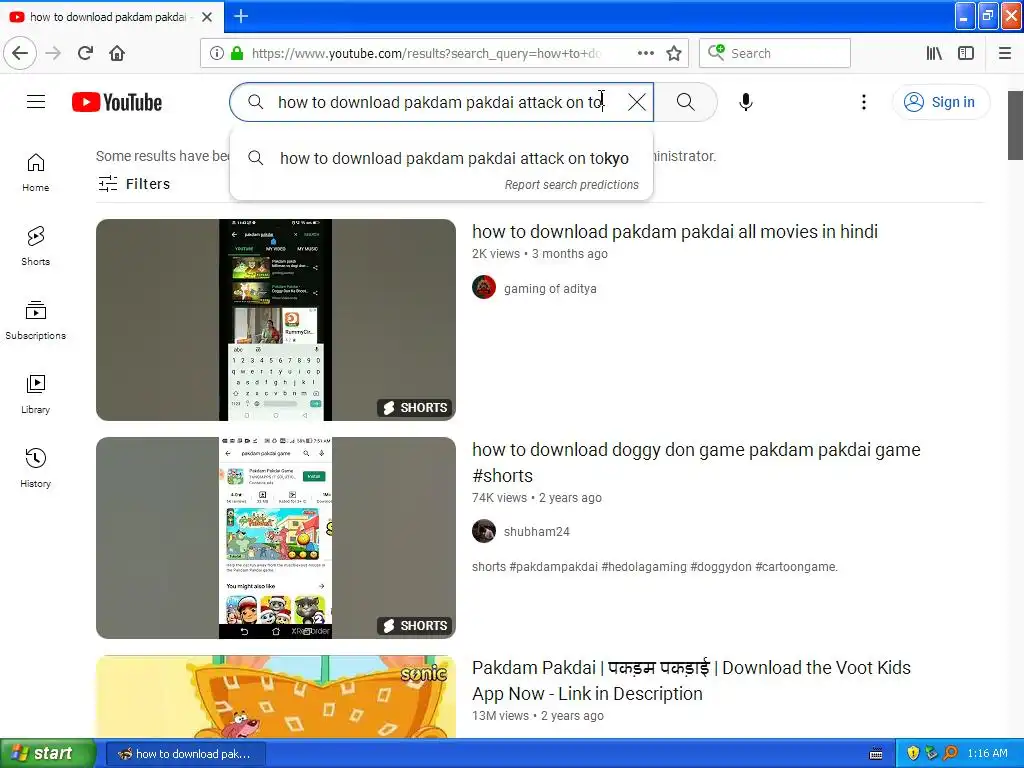This screenshot has height=768, width=1024.
Task: Click the browser taskbar button
Action: tap(186, 754)
